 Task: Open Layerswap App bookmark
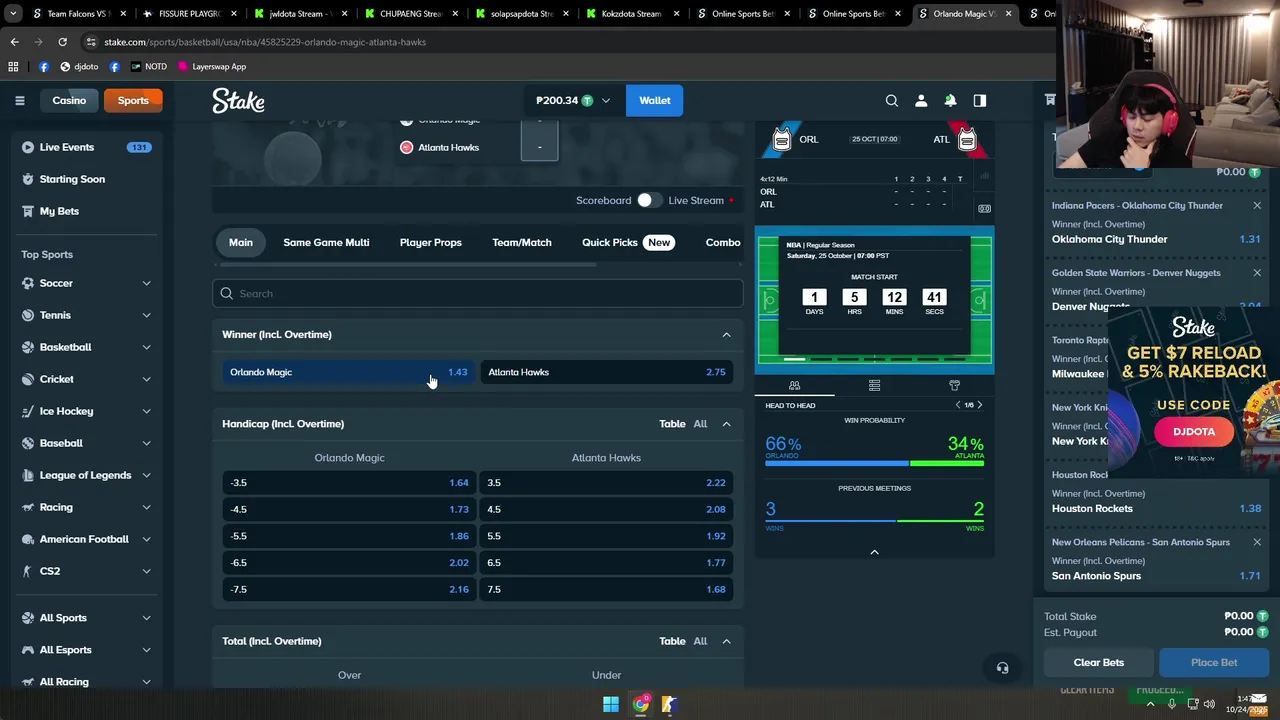tap(212, 66)
